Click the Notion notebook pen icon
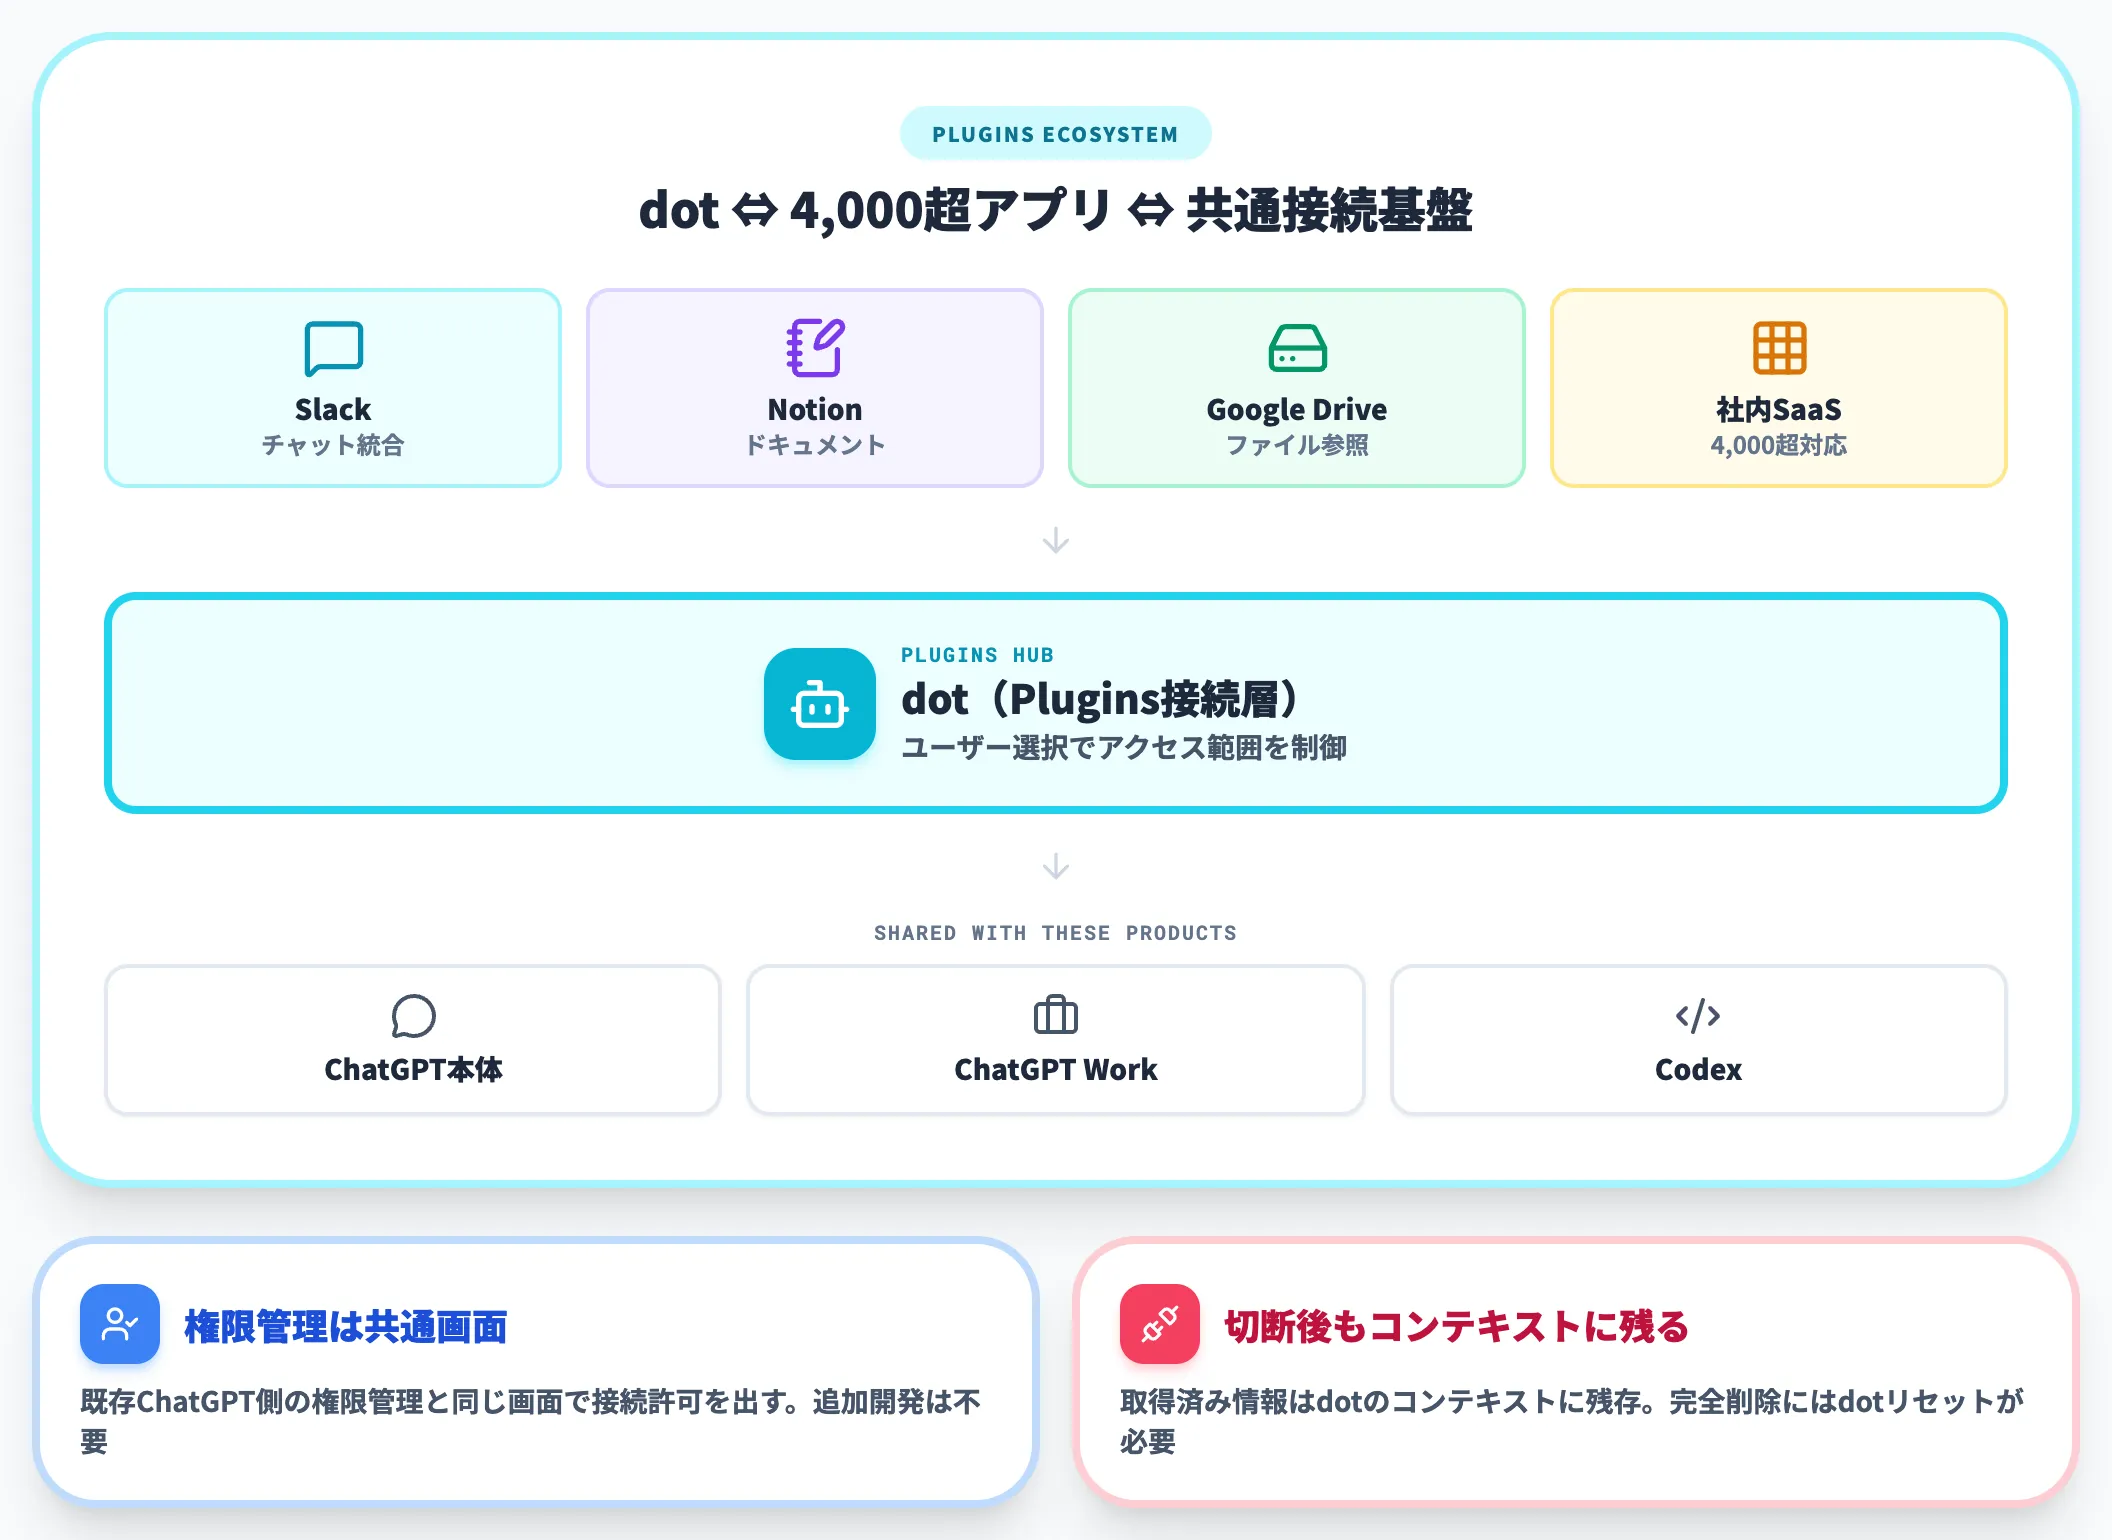This screenshot has width=2112, height=1540. tap(815, 348)
